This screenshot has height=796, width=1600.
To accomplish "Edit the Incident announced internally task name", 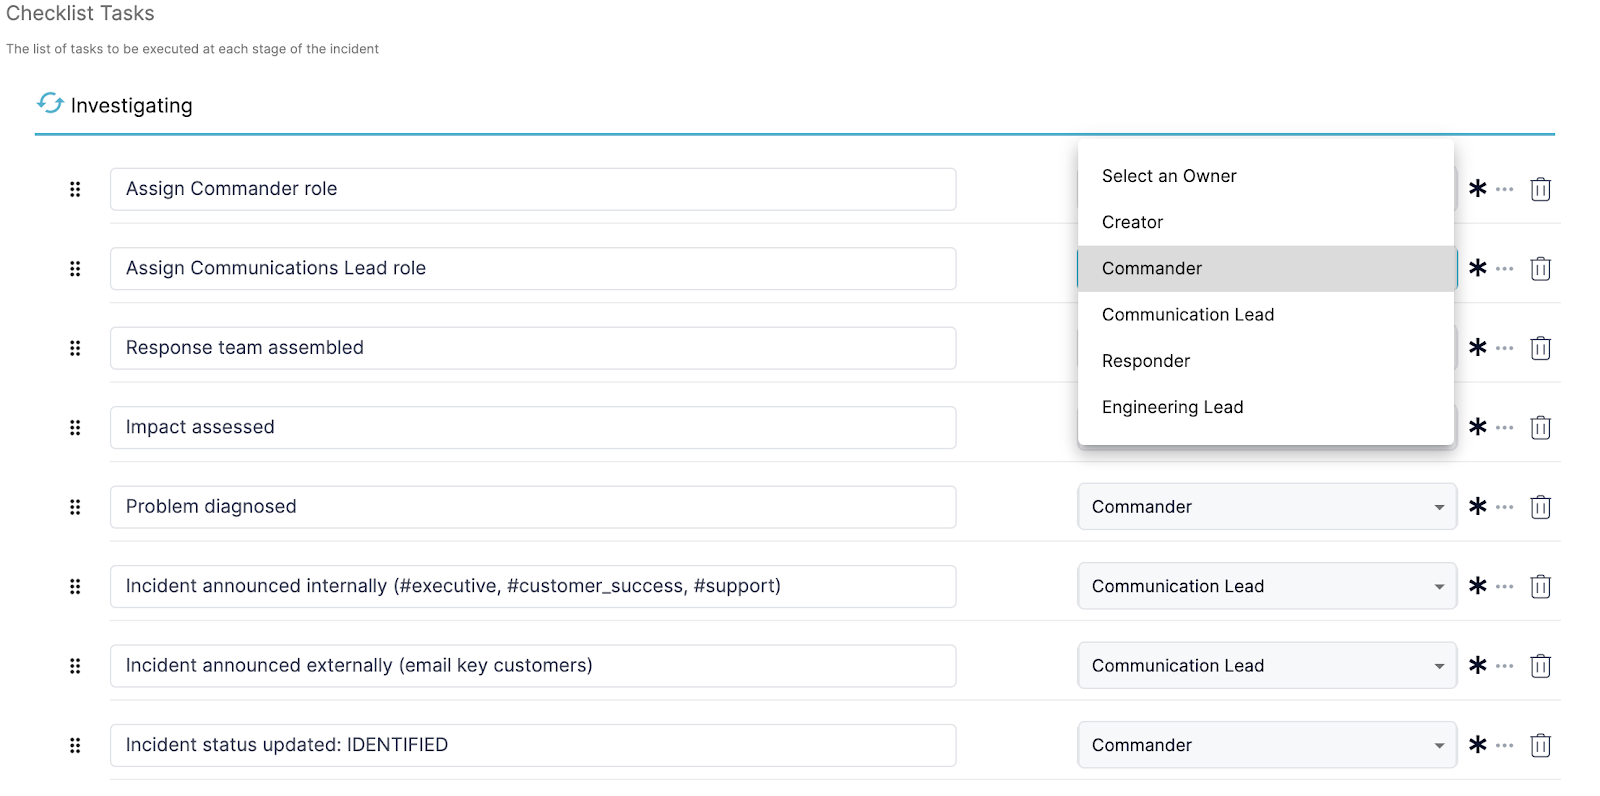I will tap(532, 586).
